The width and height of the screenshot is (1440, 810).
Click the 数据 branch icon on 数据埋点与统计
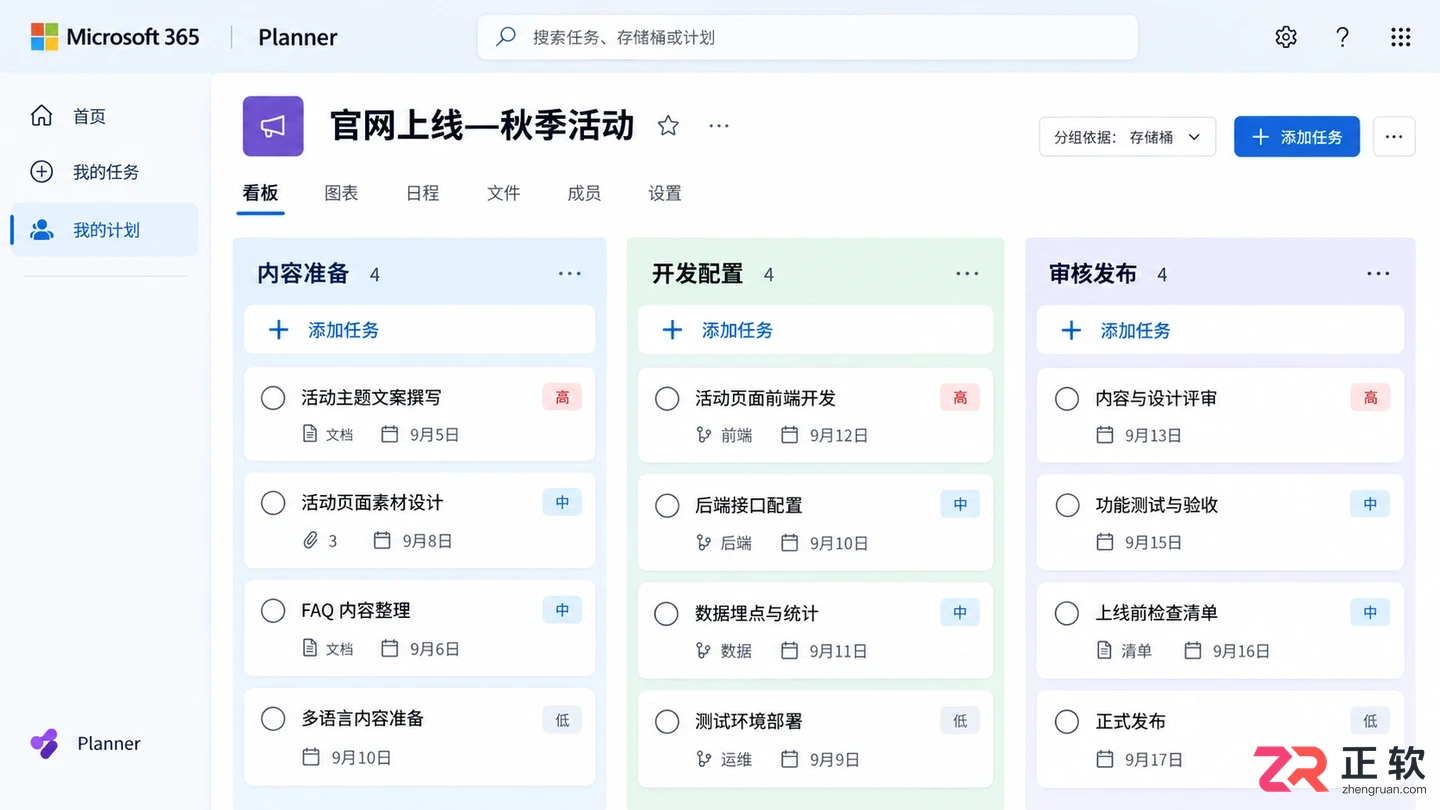704,650
